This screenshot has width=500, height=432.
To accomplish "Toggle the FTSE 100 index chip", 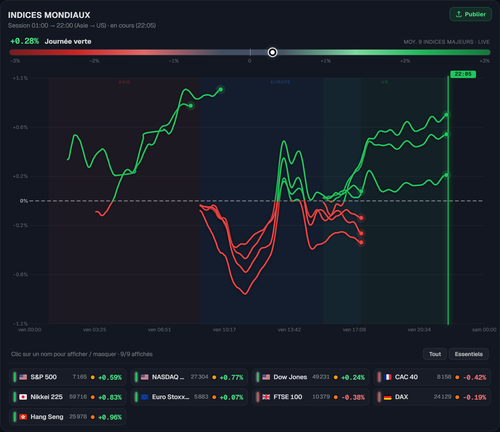I will pos(311,397).
